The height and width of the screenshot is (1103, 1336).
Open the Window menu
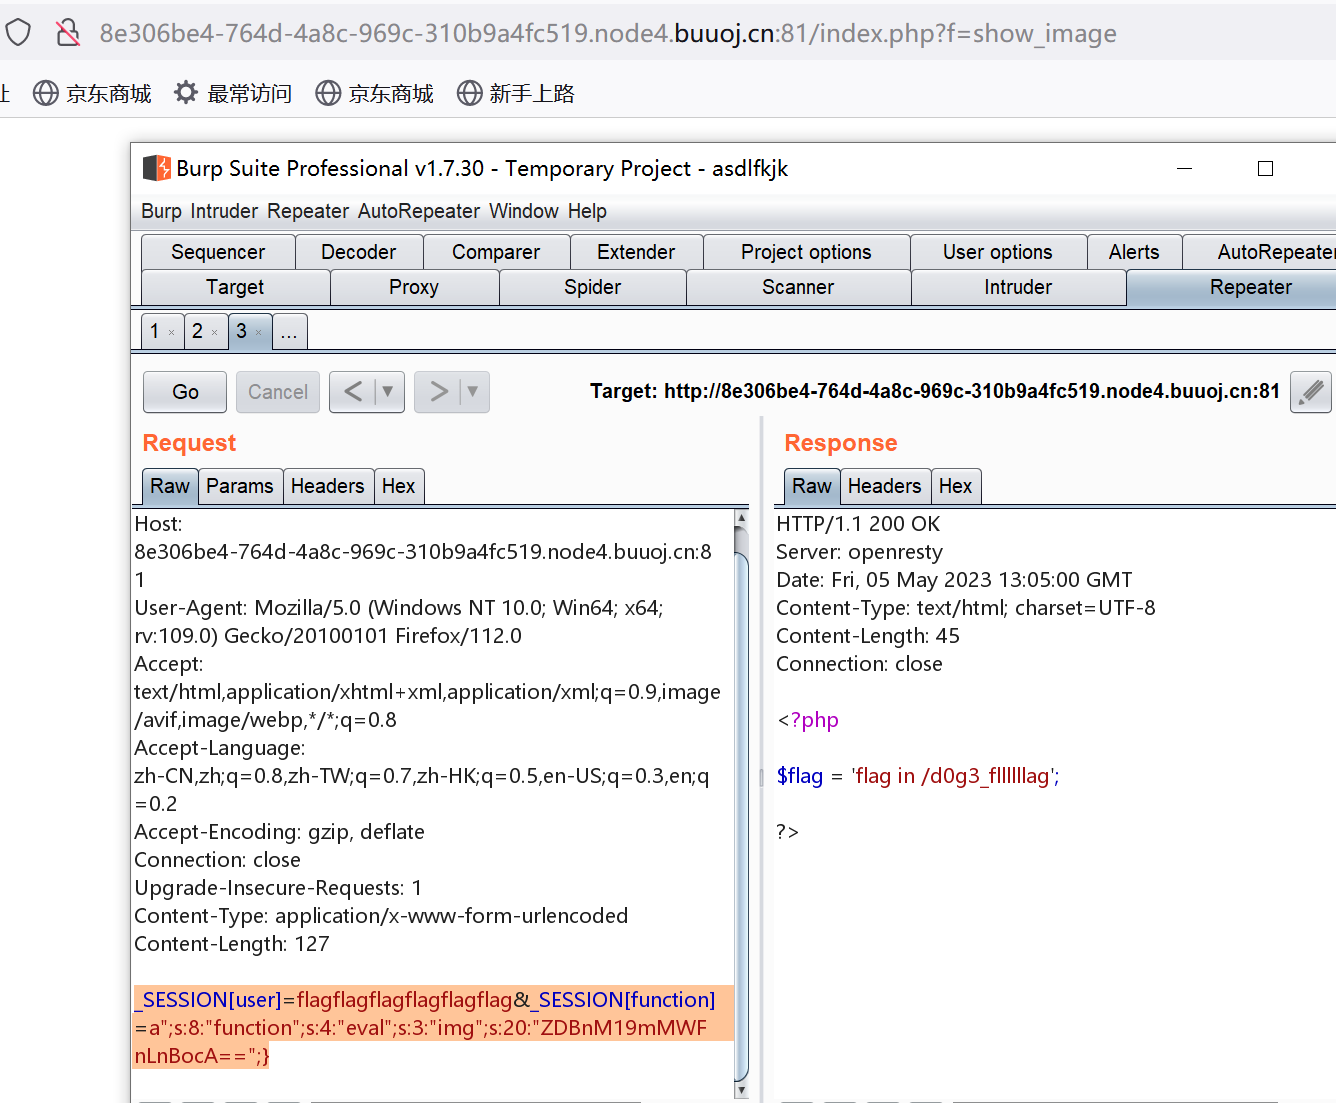[x=524, y=211]
